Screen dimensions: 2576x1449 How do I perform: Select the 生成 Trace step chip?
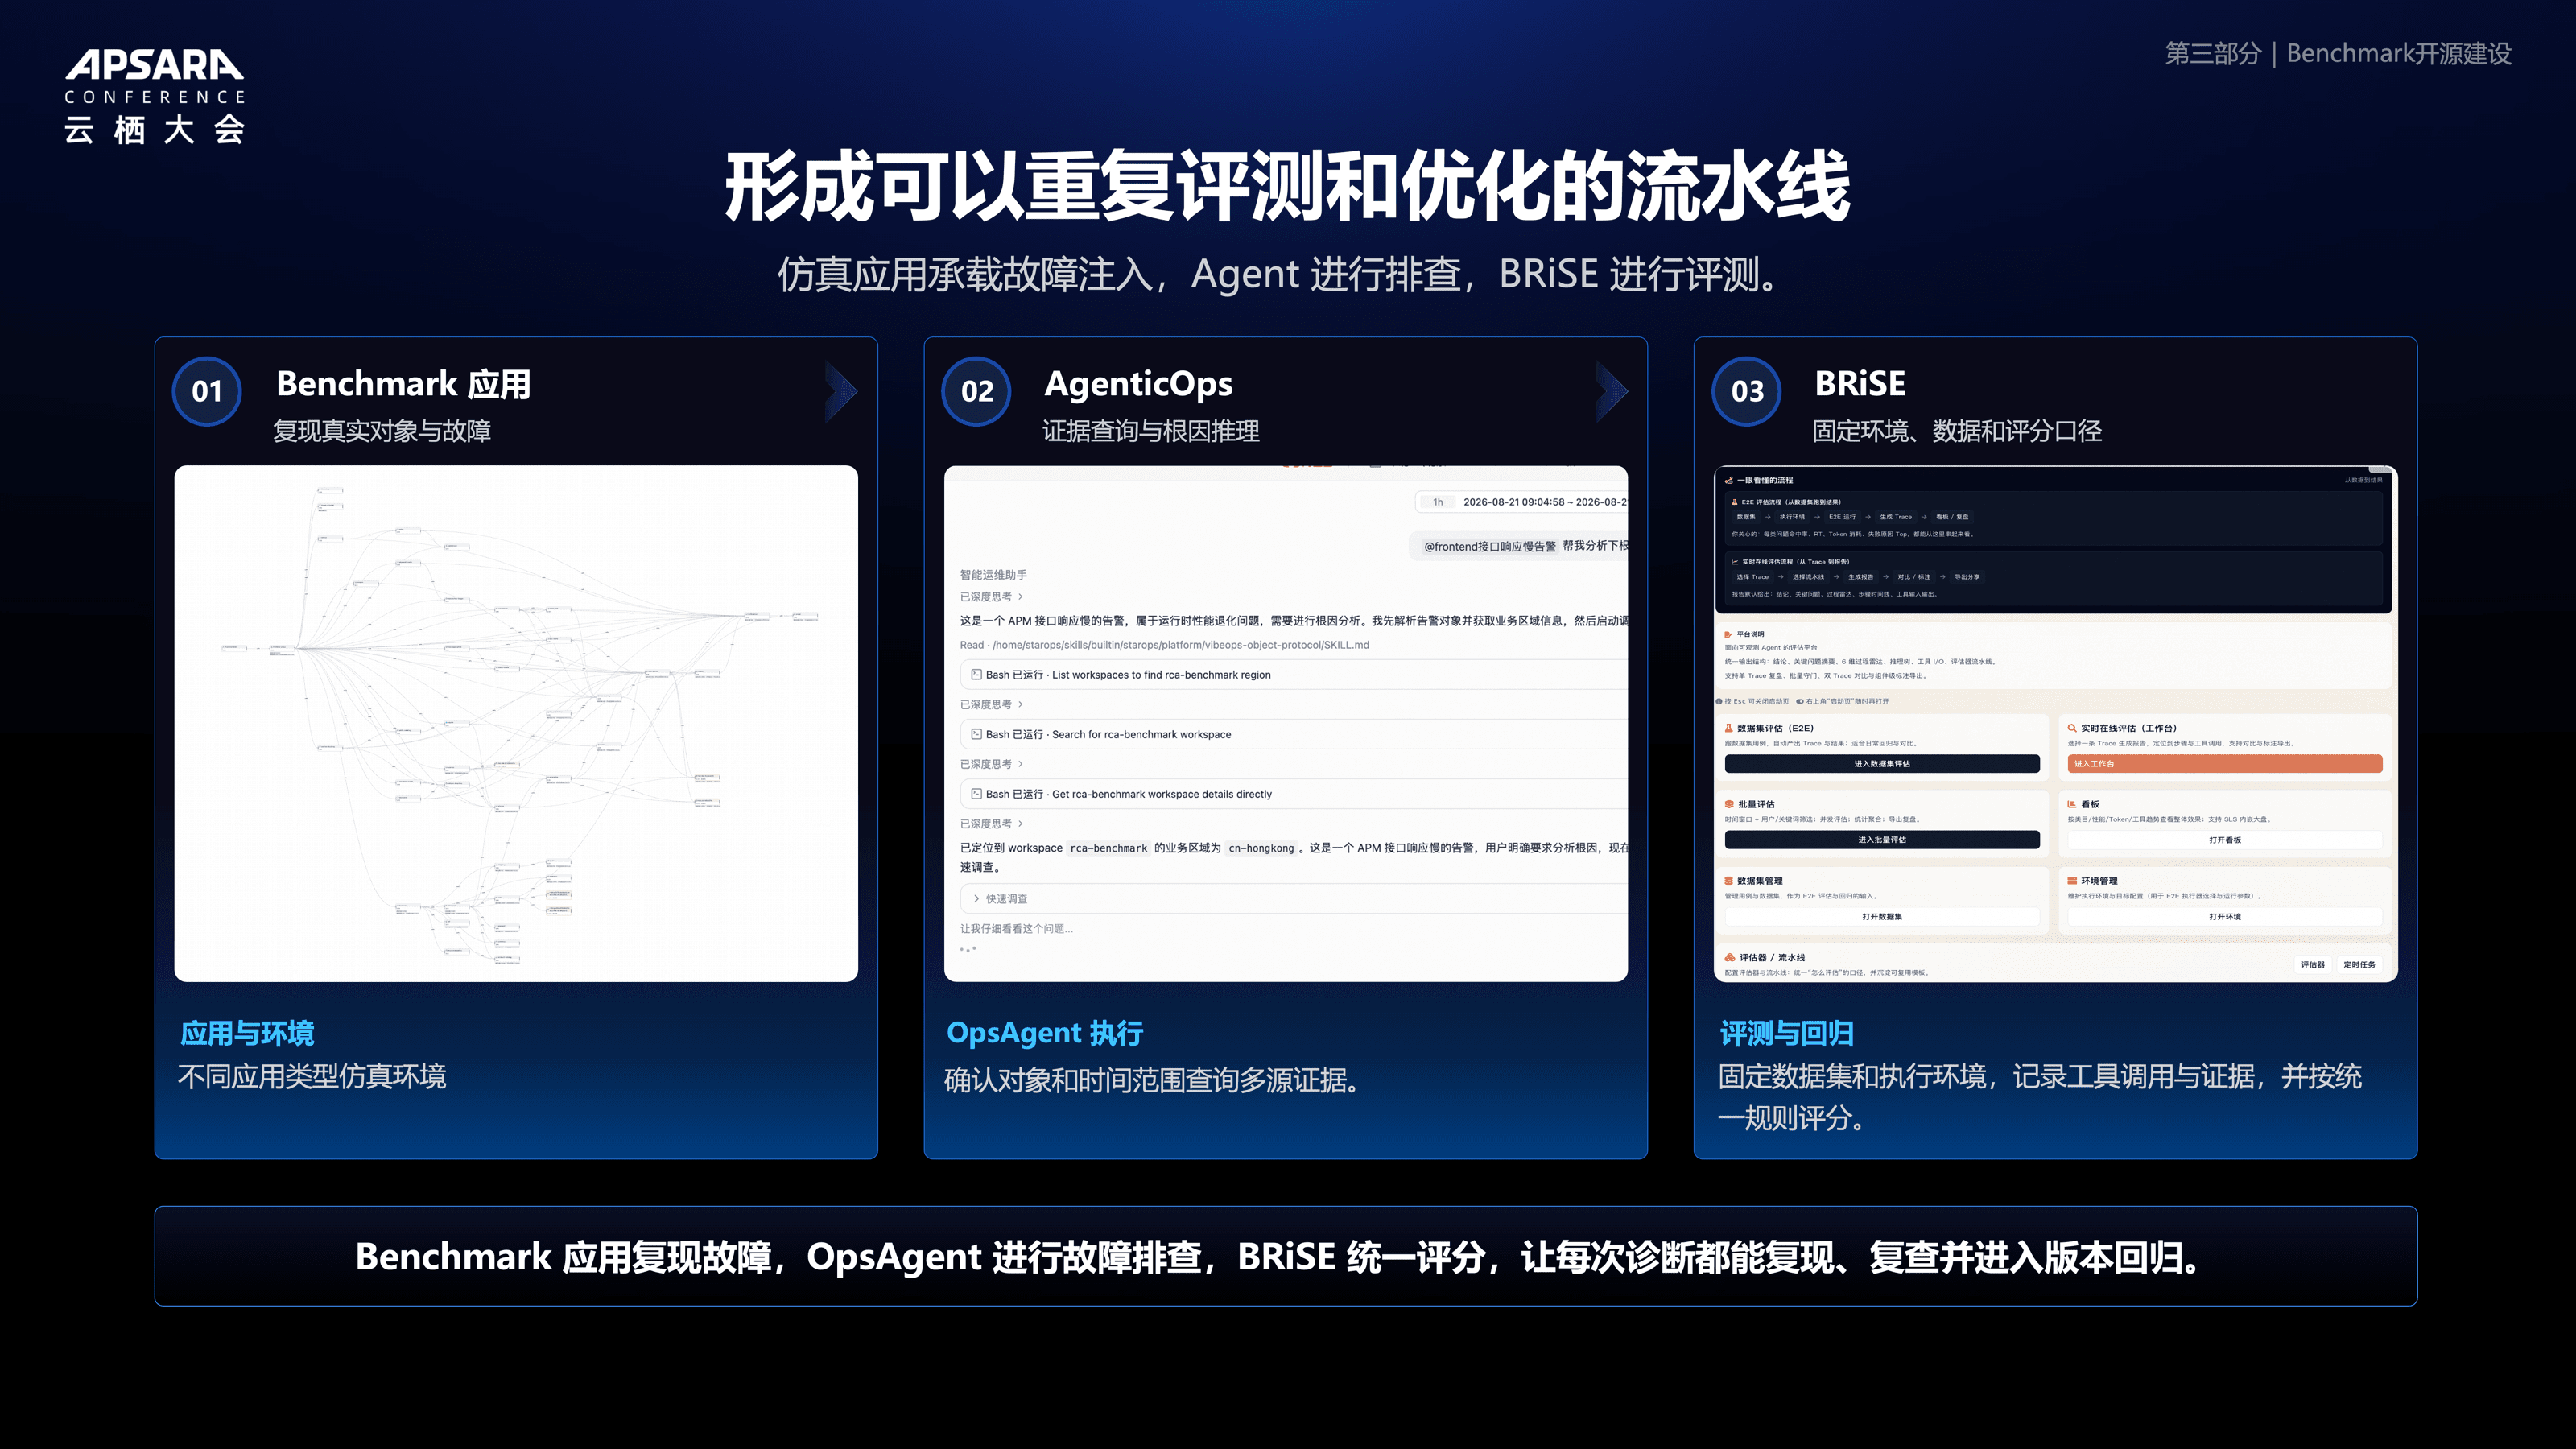[1895, 517]
